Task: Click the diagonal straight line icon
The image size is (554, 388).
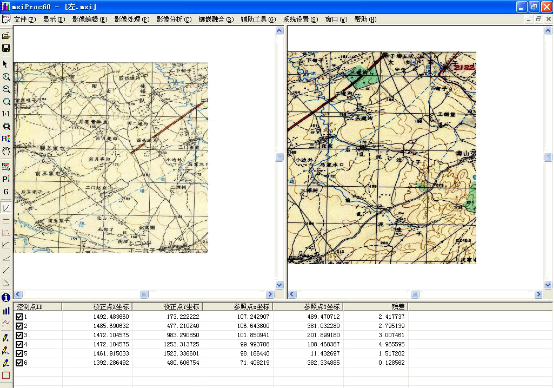Action: 6,270
